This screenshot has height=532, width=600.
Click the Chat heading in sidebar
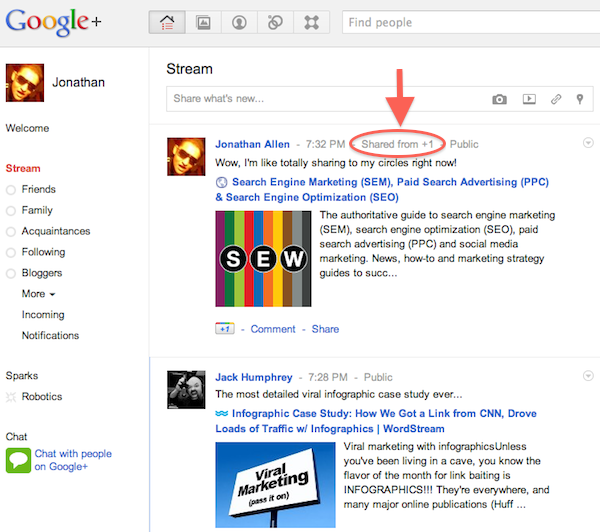tap(16, 437)
